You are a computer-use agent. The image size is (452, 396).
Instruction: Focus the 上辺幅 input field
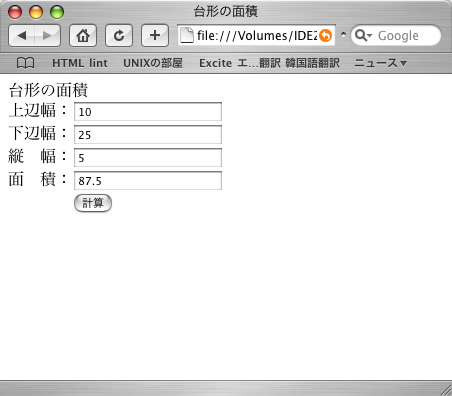pos(148,112)
